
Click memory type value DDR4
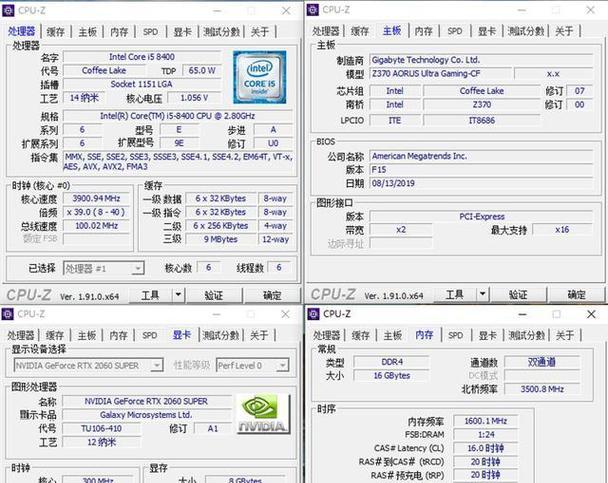click(392, 362)
